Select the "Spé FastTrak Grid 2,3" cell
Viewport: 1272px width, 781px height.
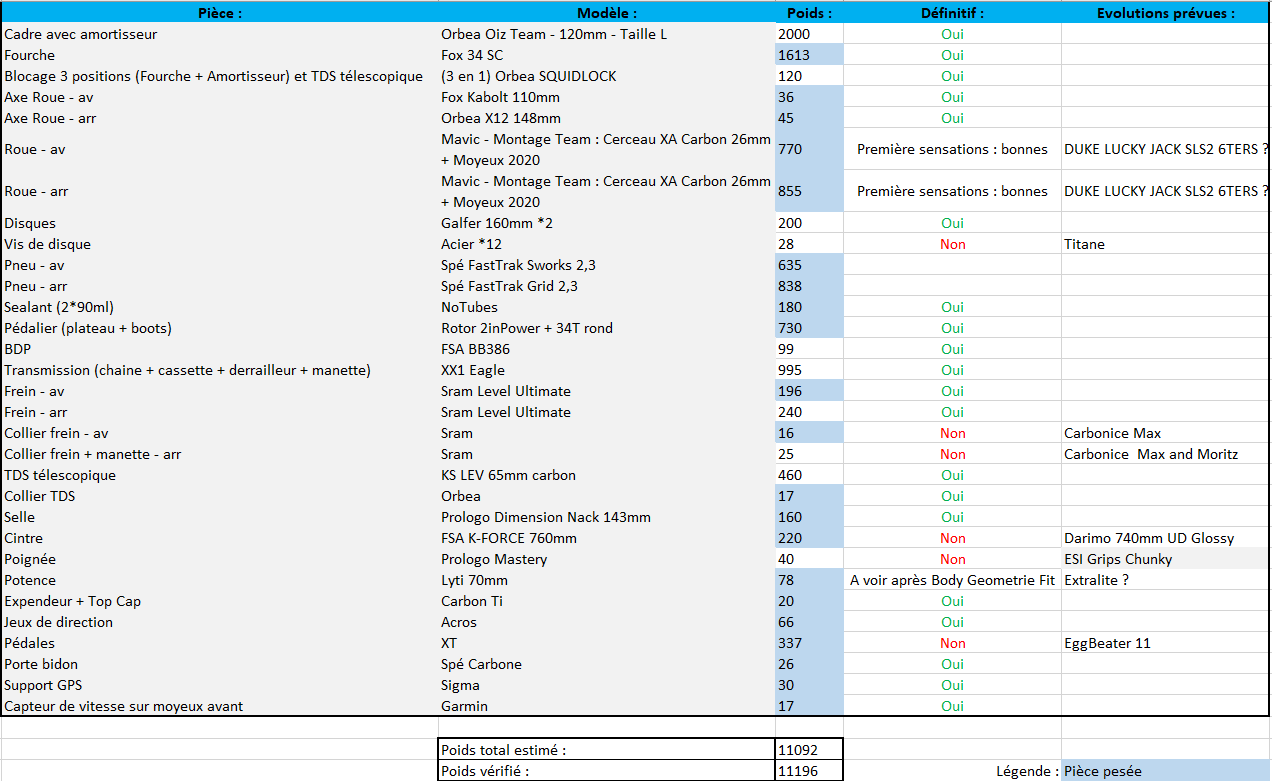pos(606,286)
